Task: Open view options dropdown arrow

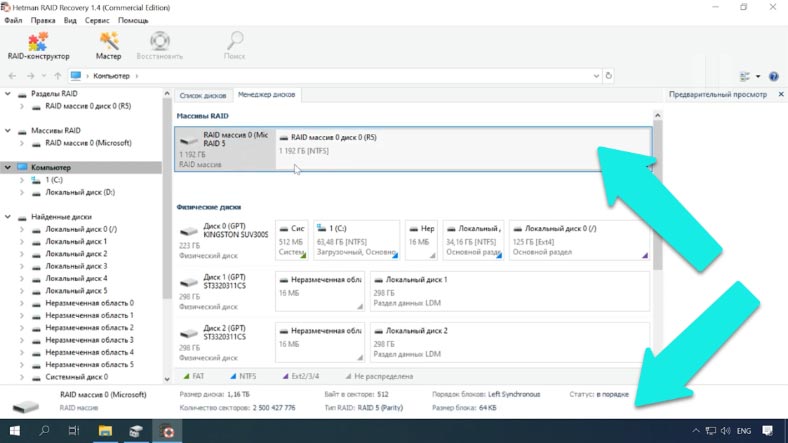Action: [x=758, y=76]
